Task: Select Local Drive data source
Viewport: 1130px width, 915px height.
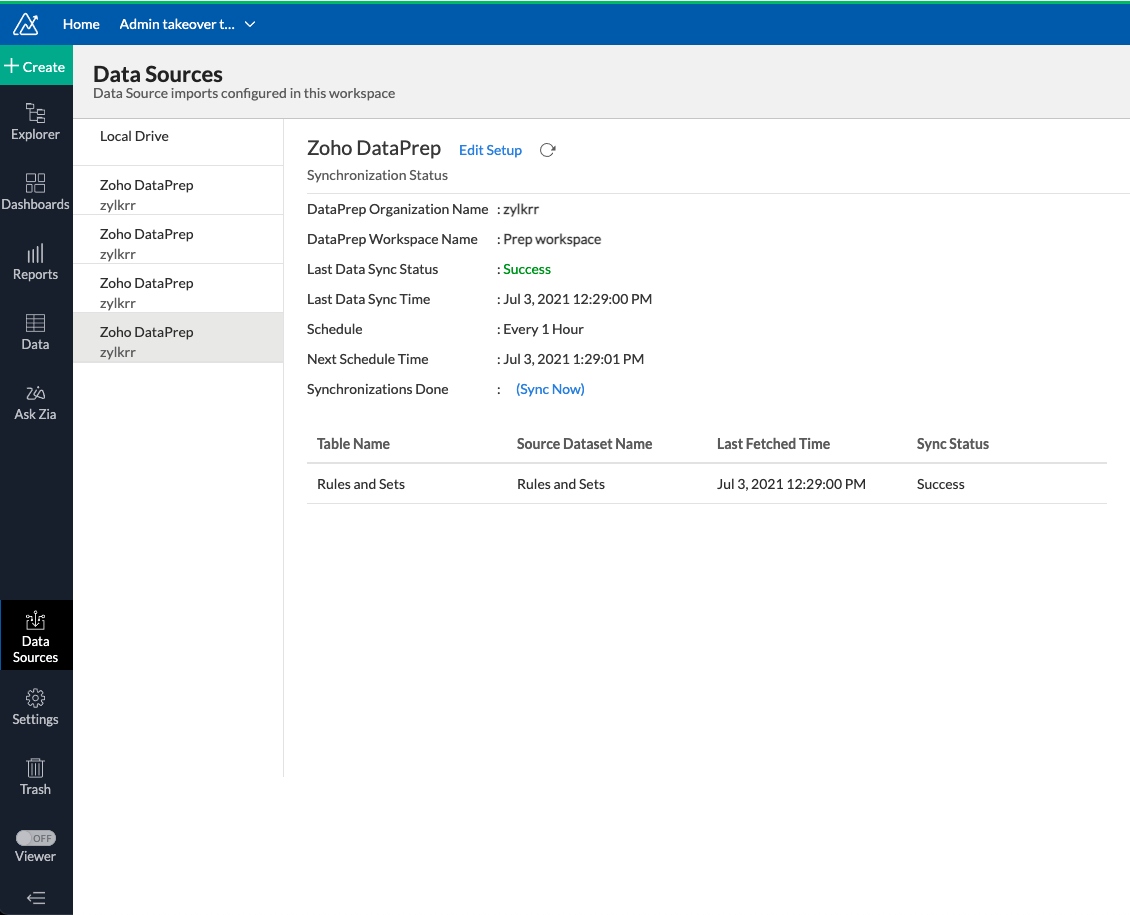Action: pyautogui.click(x=134, y=136)
